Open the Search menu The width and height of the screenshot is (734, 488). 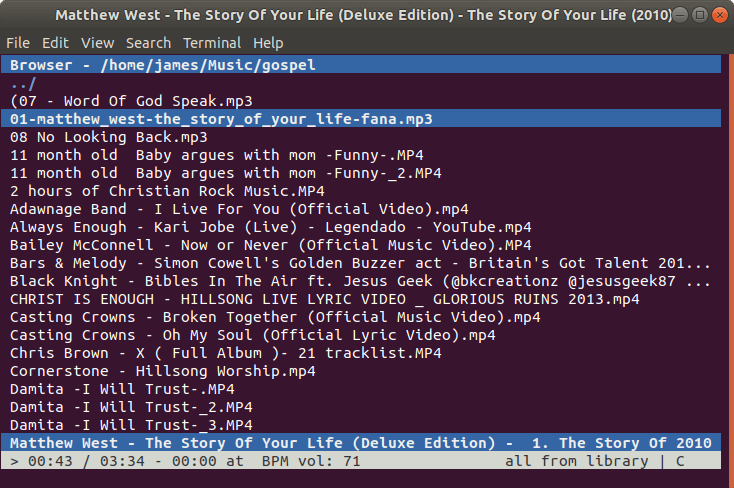148,43
